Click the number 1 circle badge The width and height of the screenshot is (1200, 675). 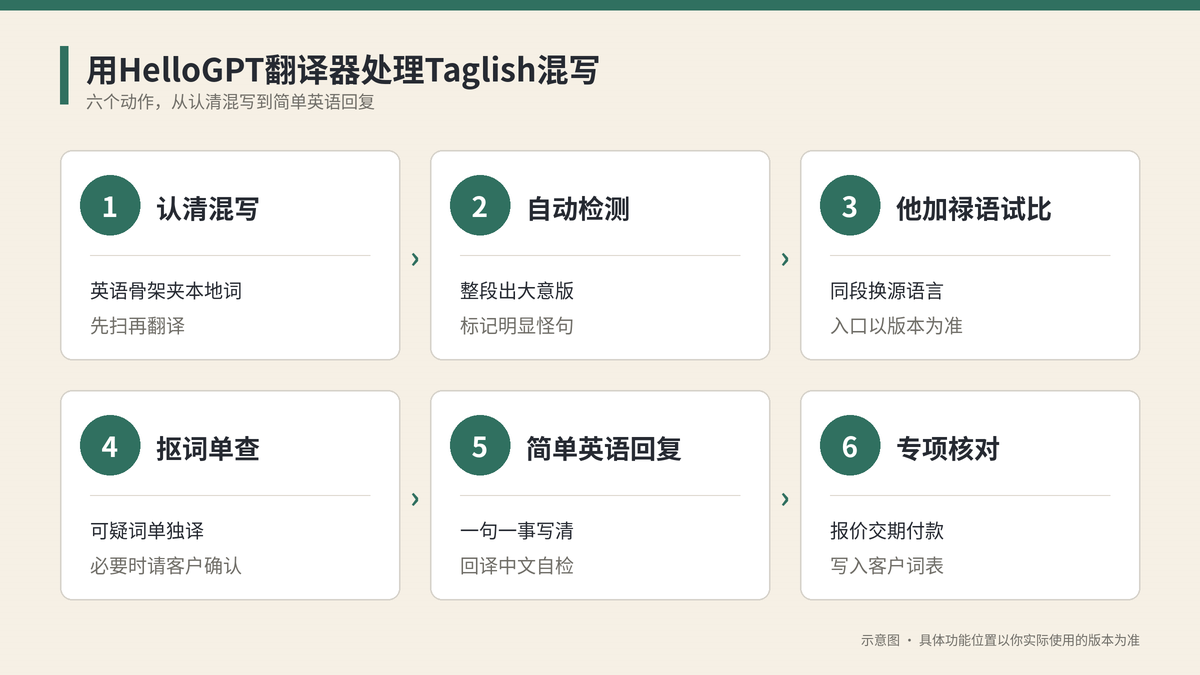point(110,206)
